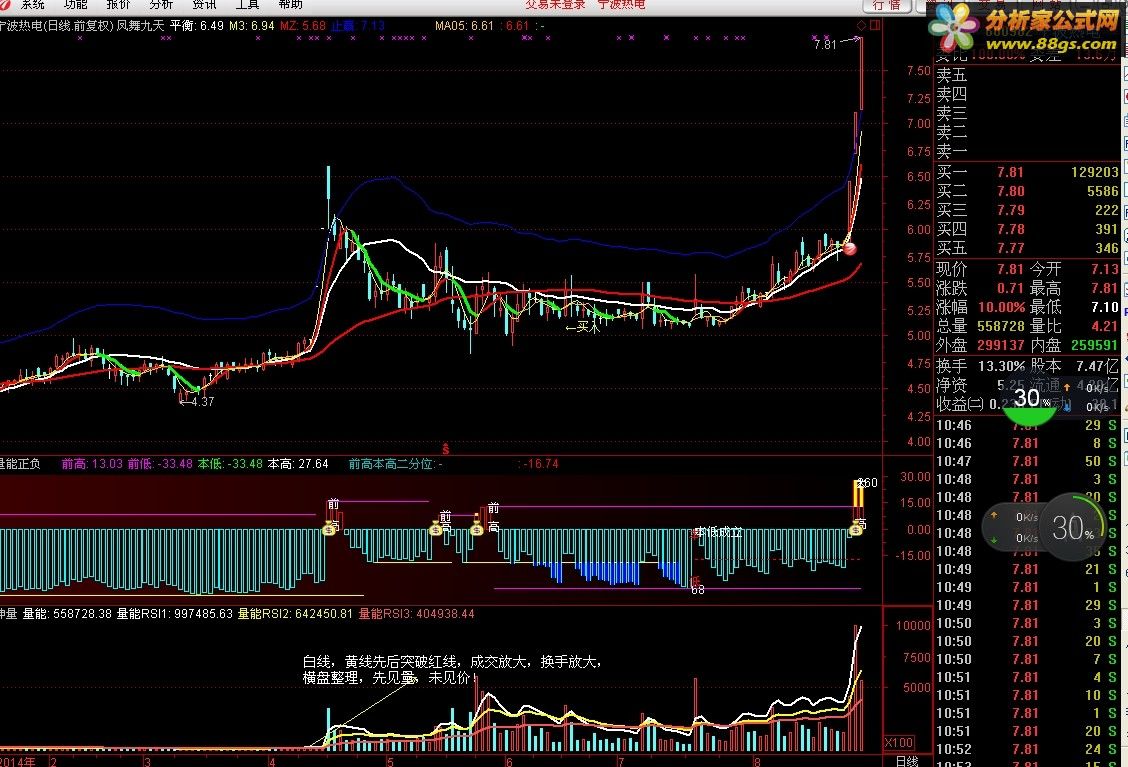Click the 量能正负 sub-chart title
The image size is (1128, 767).
[20, 464]
